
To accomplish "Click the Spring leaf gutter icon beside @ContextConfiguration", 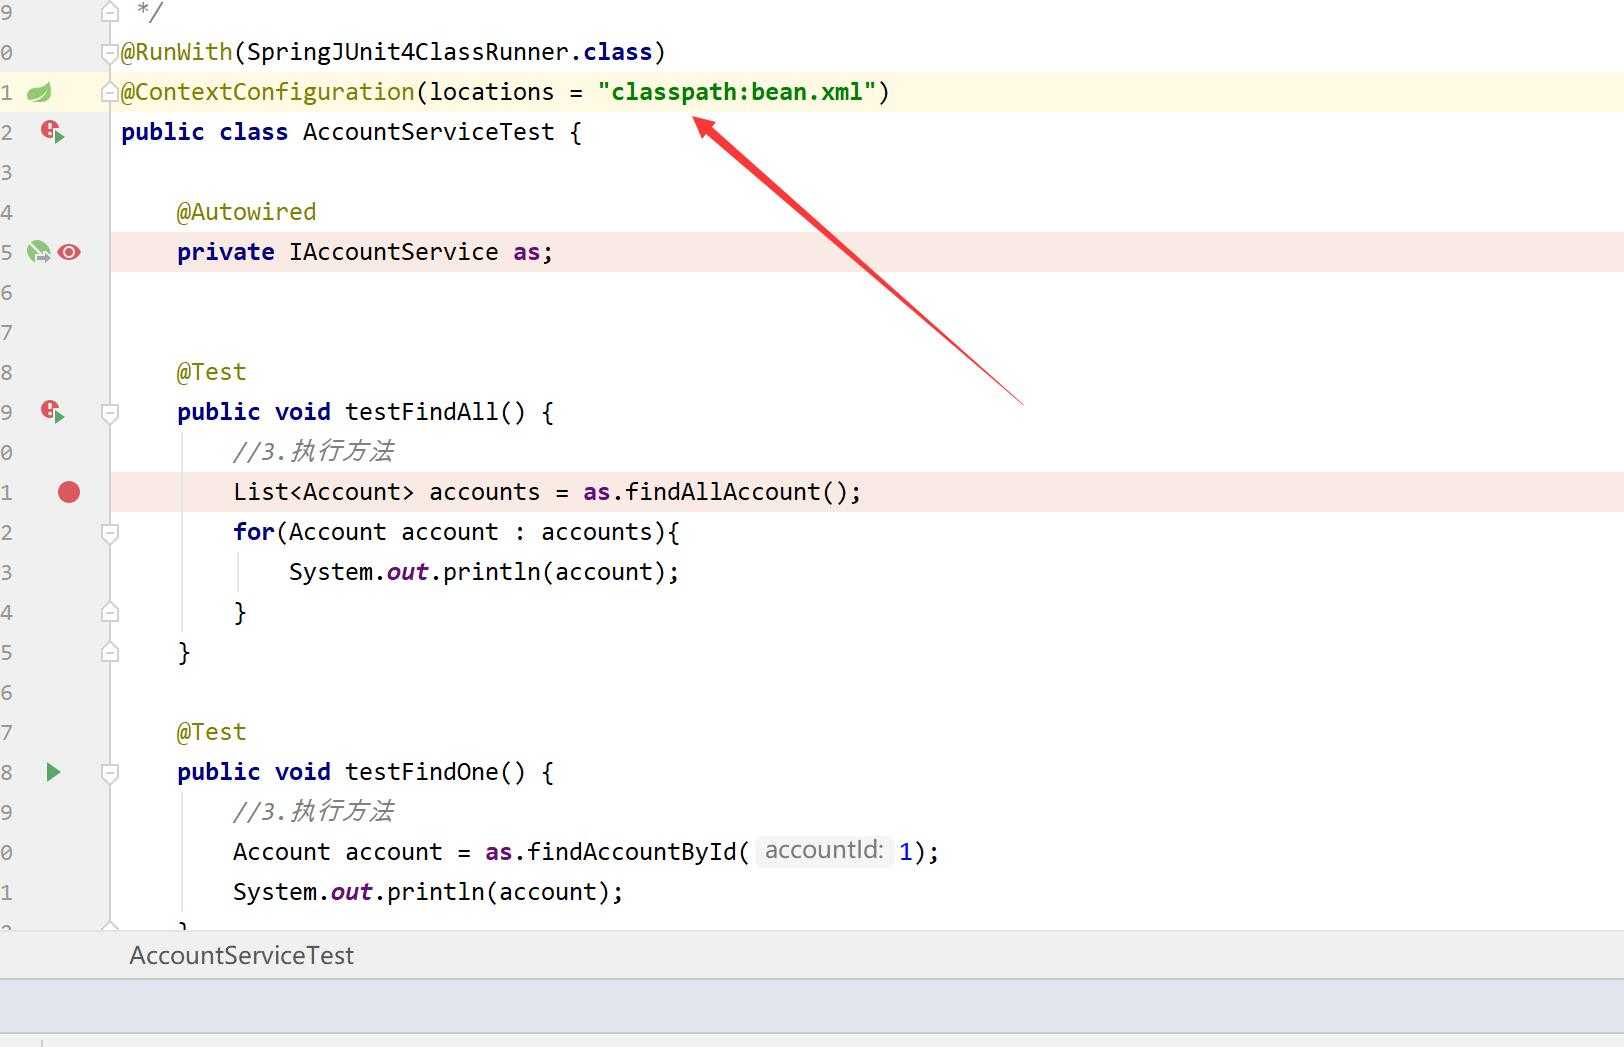I will [39, 92].
